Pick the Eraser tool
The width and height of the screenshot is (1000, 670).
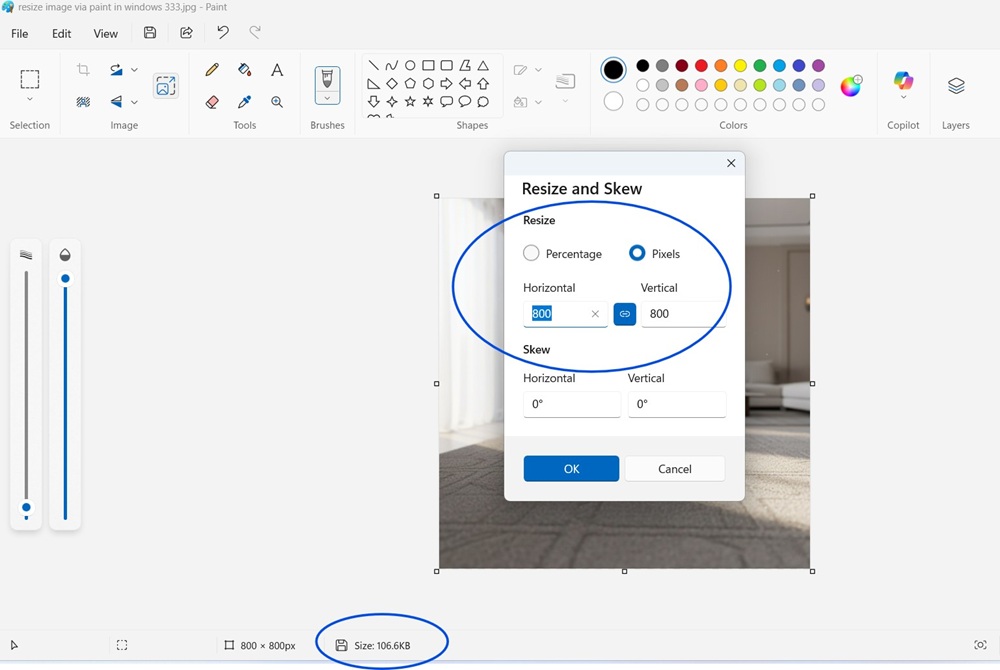tap(212, 102)
